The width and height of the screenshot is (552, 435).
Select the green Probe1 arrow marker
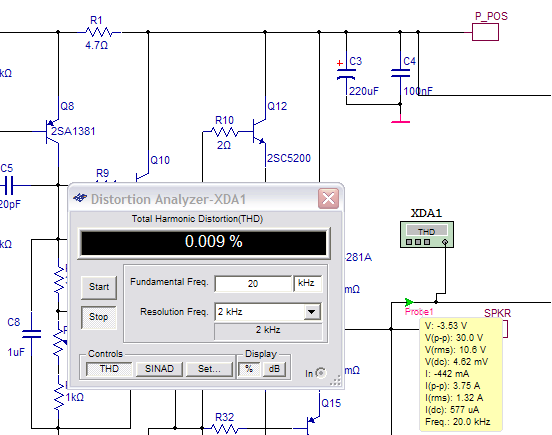coord(409,302)
